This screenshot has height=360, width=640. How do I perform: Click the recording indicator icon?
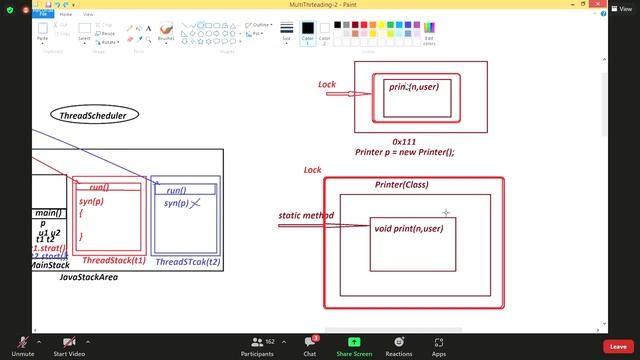click(x=26, y=10)
